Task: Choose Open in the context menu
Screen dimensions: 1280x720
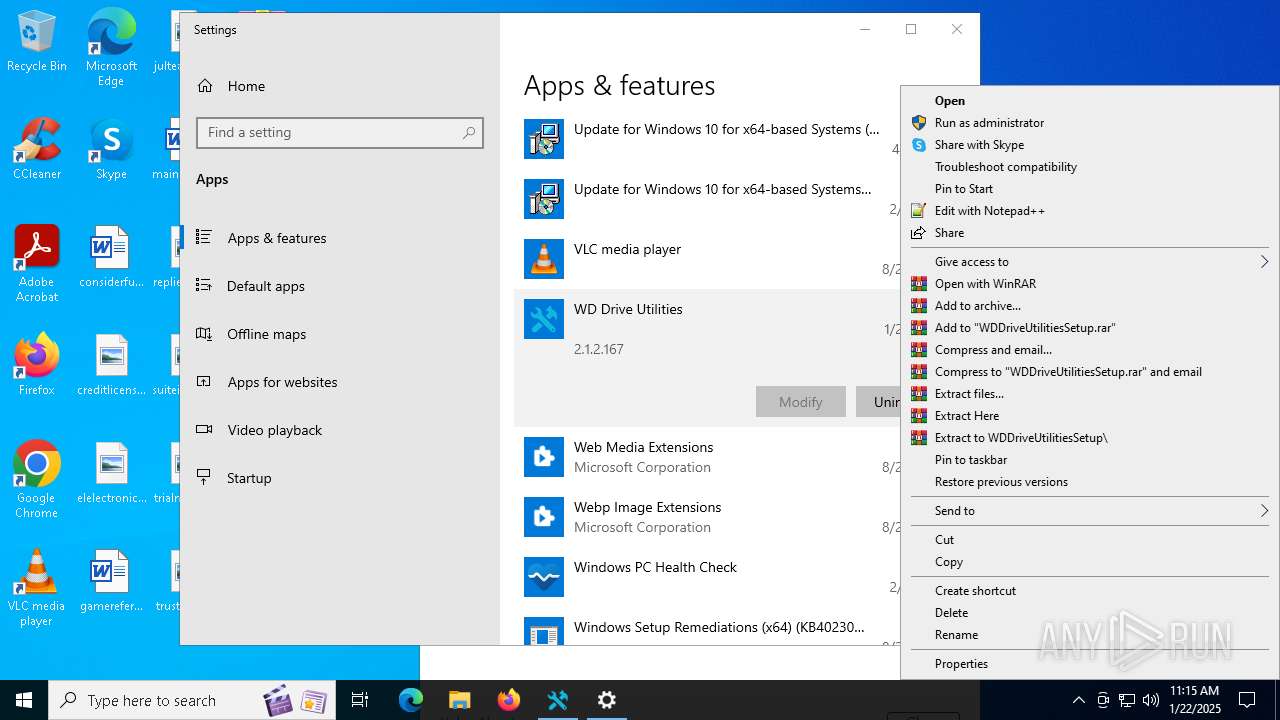Action: point(1090,101)
